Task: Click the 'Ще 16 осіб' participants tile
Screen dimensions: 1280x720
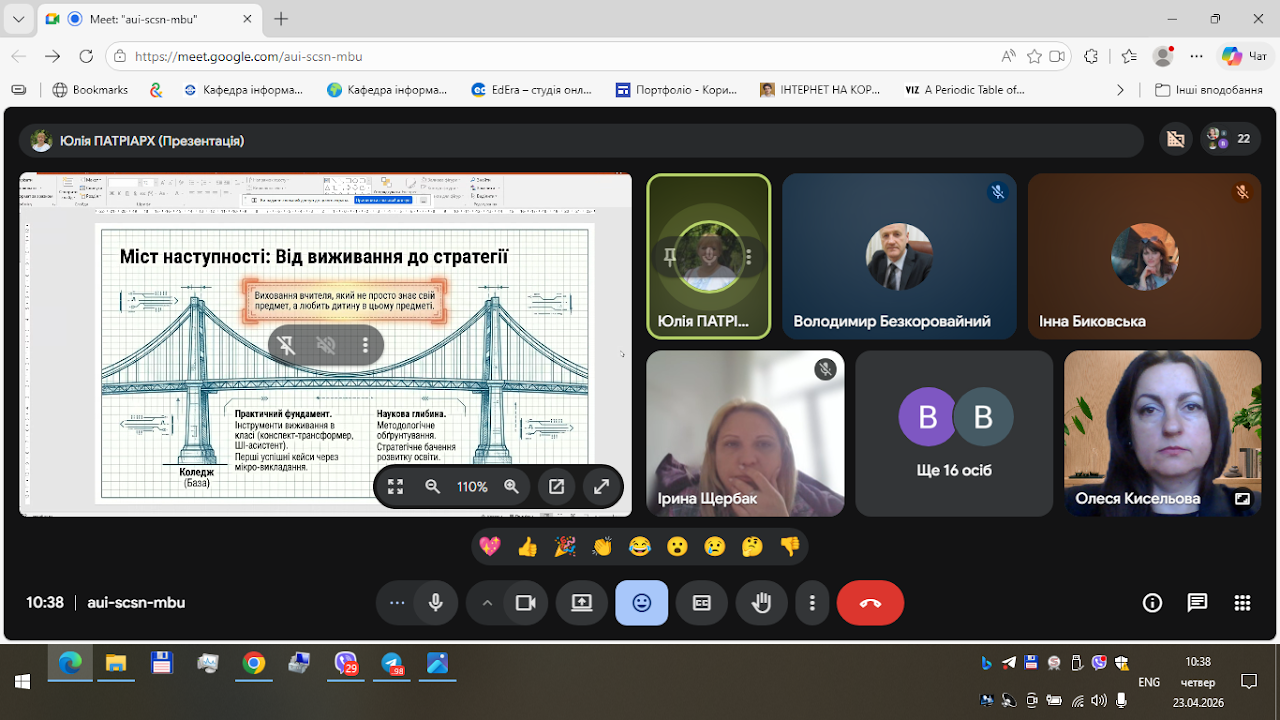Action: click(954, 433)
